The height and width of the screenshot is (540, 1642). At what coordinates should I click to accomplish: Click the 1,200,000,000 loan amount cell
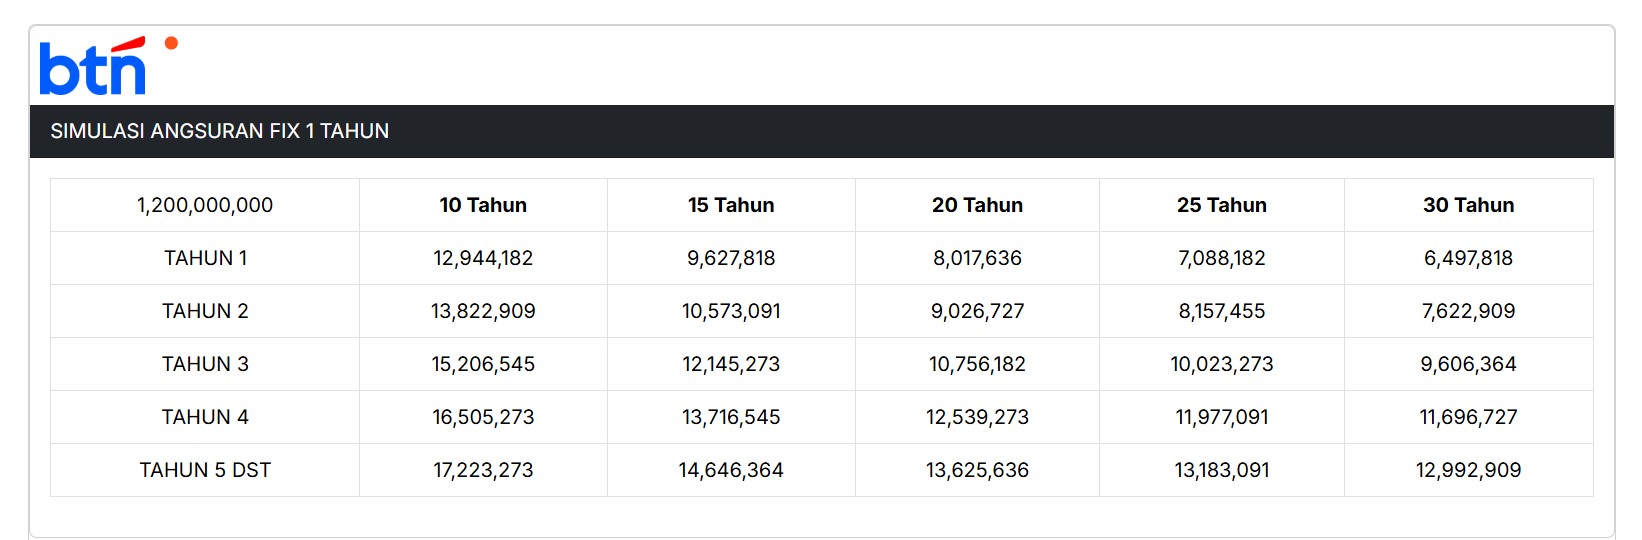click(205, 205)
